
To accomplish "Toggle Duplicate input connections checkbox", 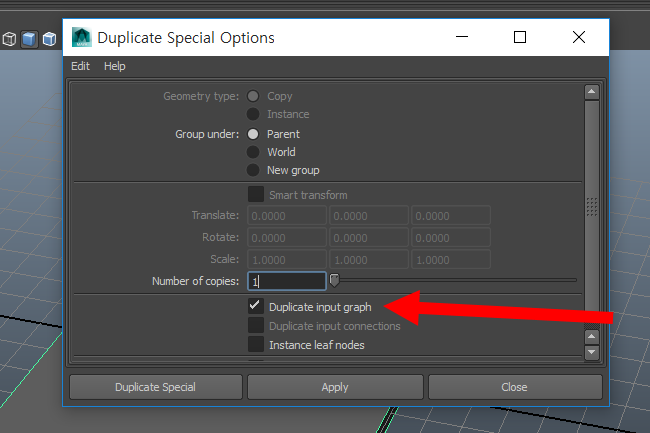I will [256, 325].
